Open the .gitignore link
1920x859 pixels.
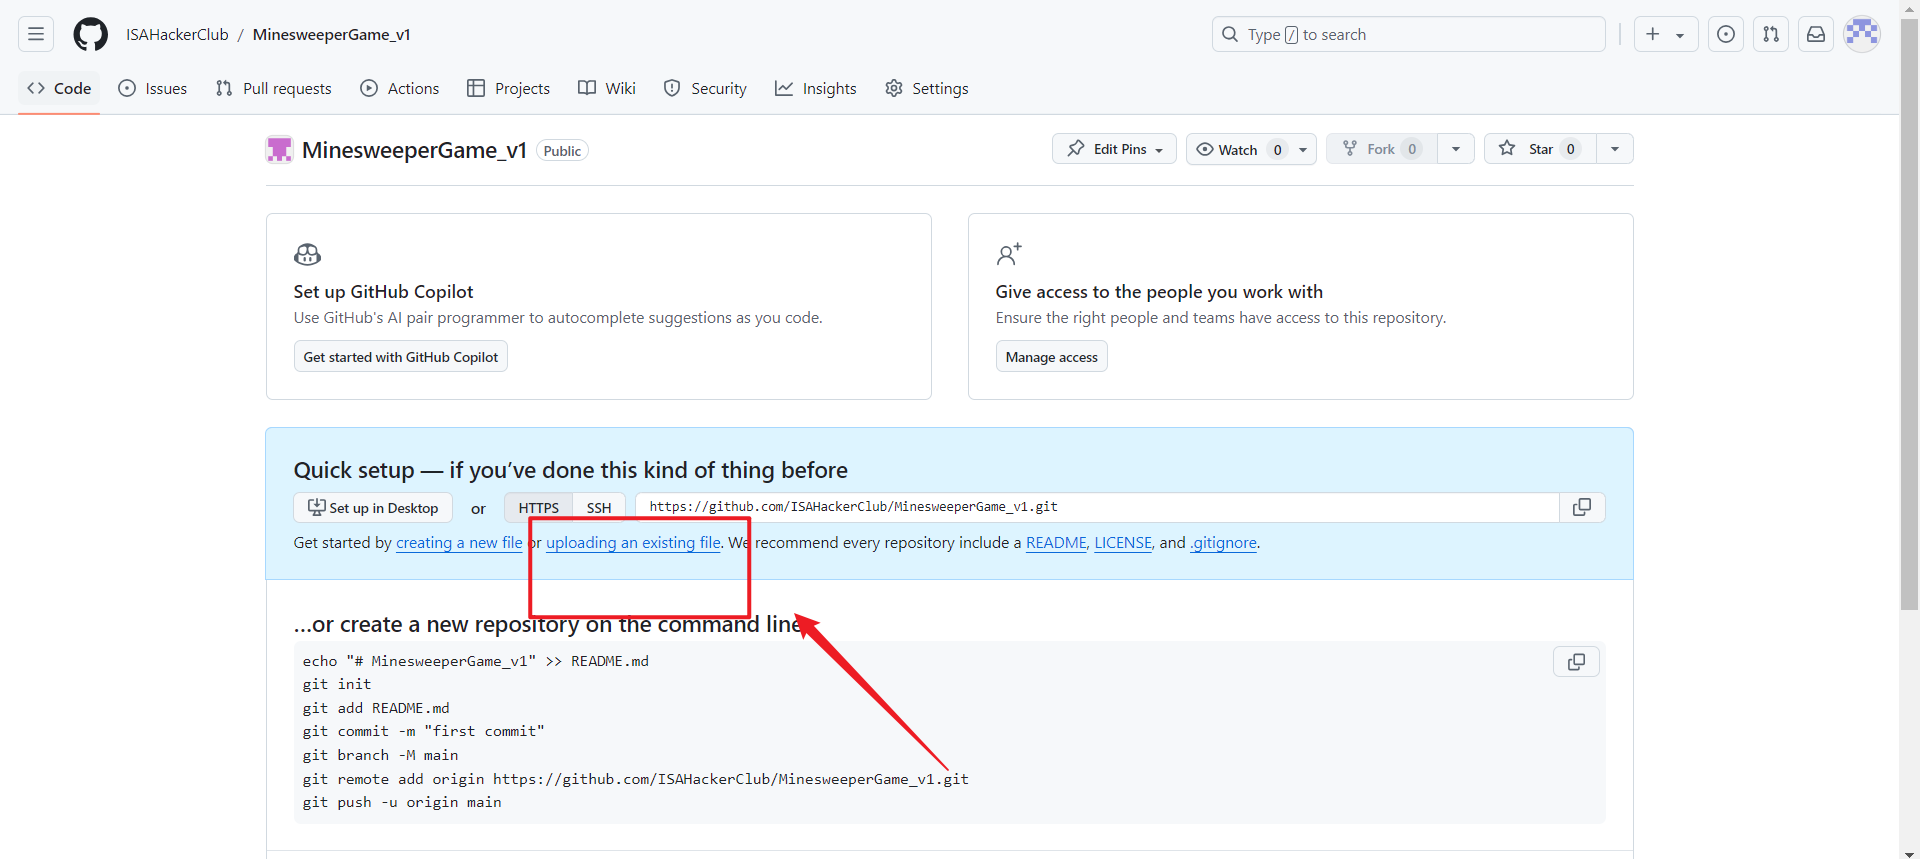tap(1224, 543)
